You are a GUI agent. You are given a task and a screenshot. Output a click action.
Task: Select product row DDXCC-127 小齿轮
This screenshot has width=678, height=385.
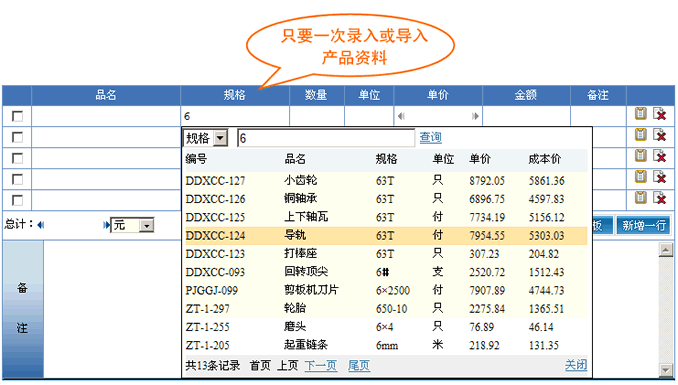tap(386, 181)
